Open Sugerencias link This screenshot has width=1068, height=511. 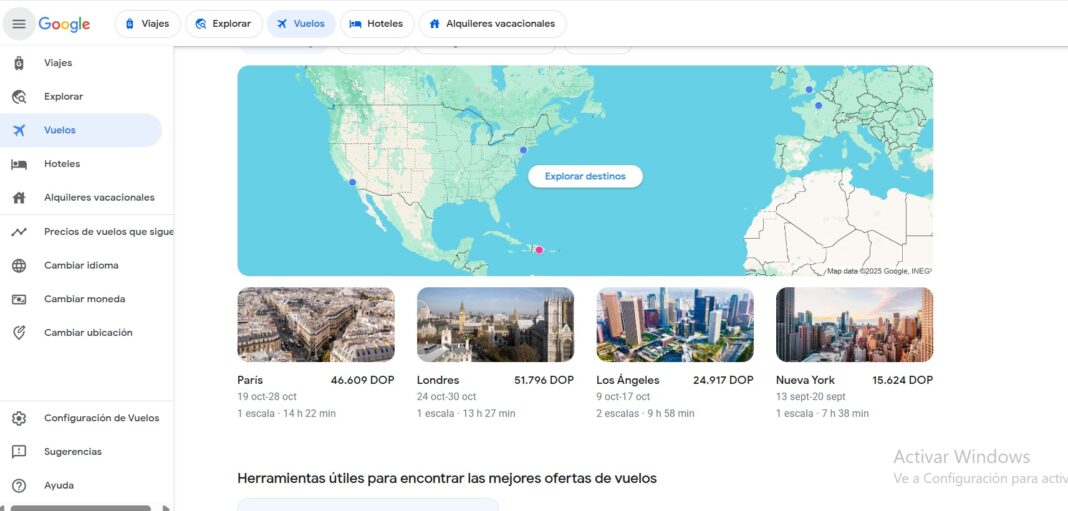pyautogui.click(x=73, y=452)
